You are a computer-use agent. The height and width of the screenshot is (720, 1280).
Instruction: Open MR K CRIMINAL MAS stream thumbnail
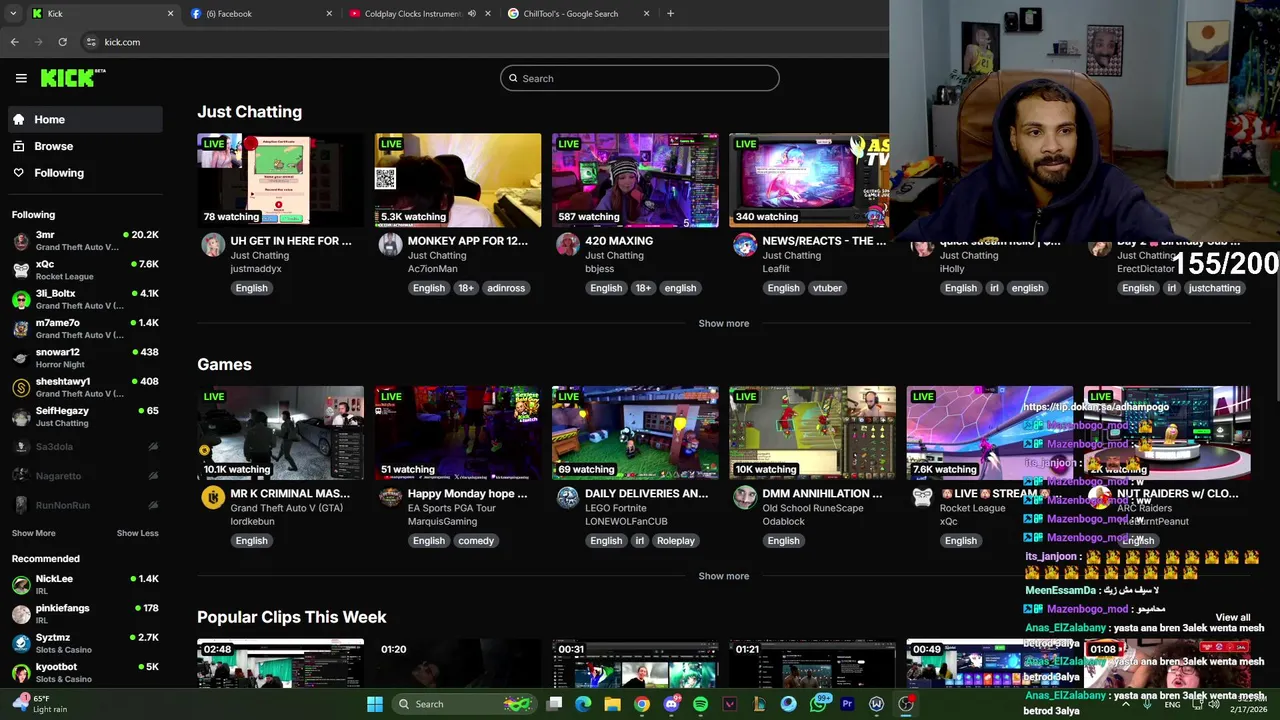(280, 433)
